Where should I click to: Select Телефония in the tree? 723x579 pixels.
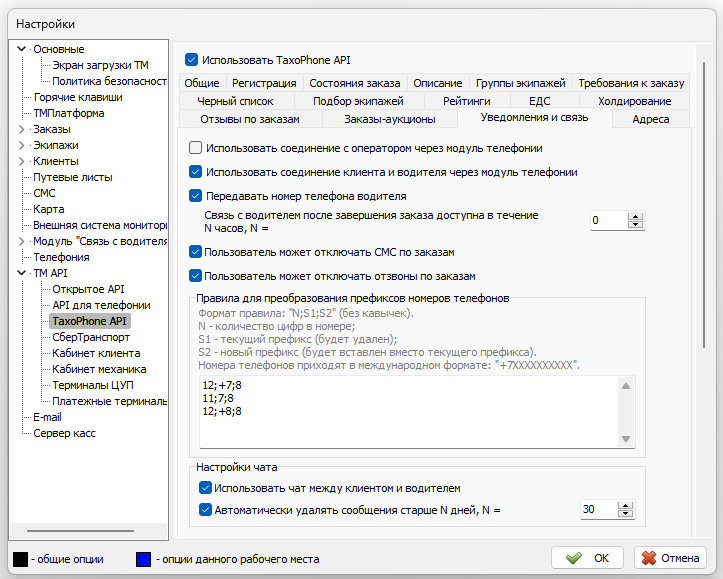[x=61, y=257]
